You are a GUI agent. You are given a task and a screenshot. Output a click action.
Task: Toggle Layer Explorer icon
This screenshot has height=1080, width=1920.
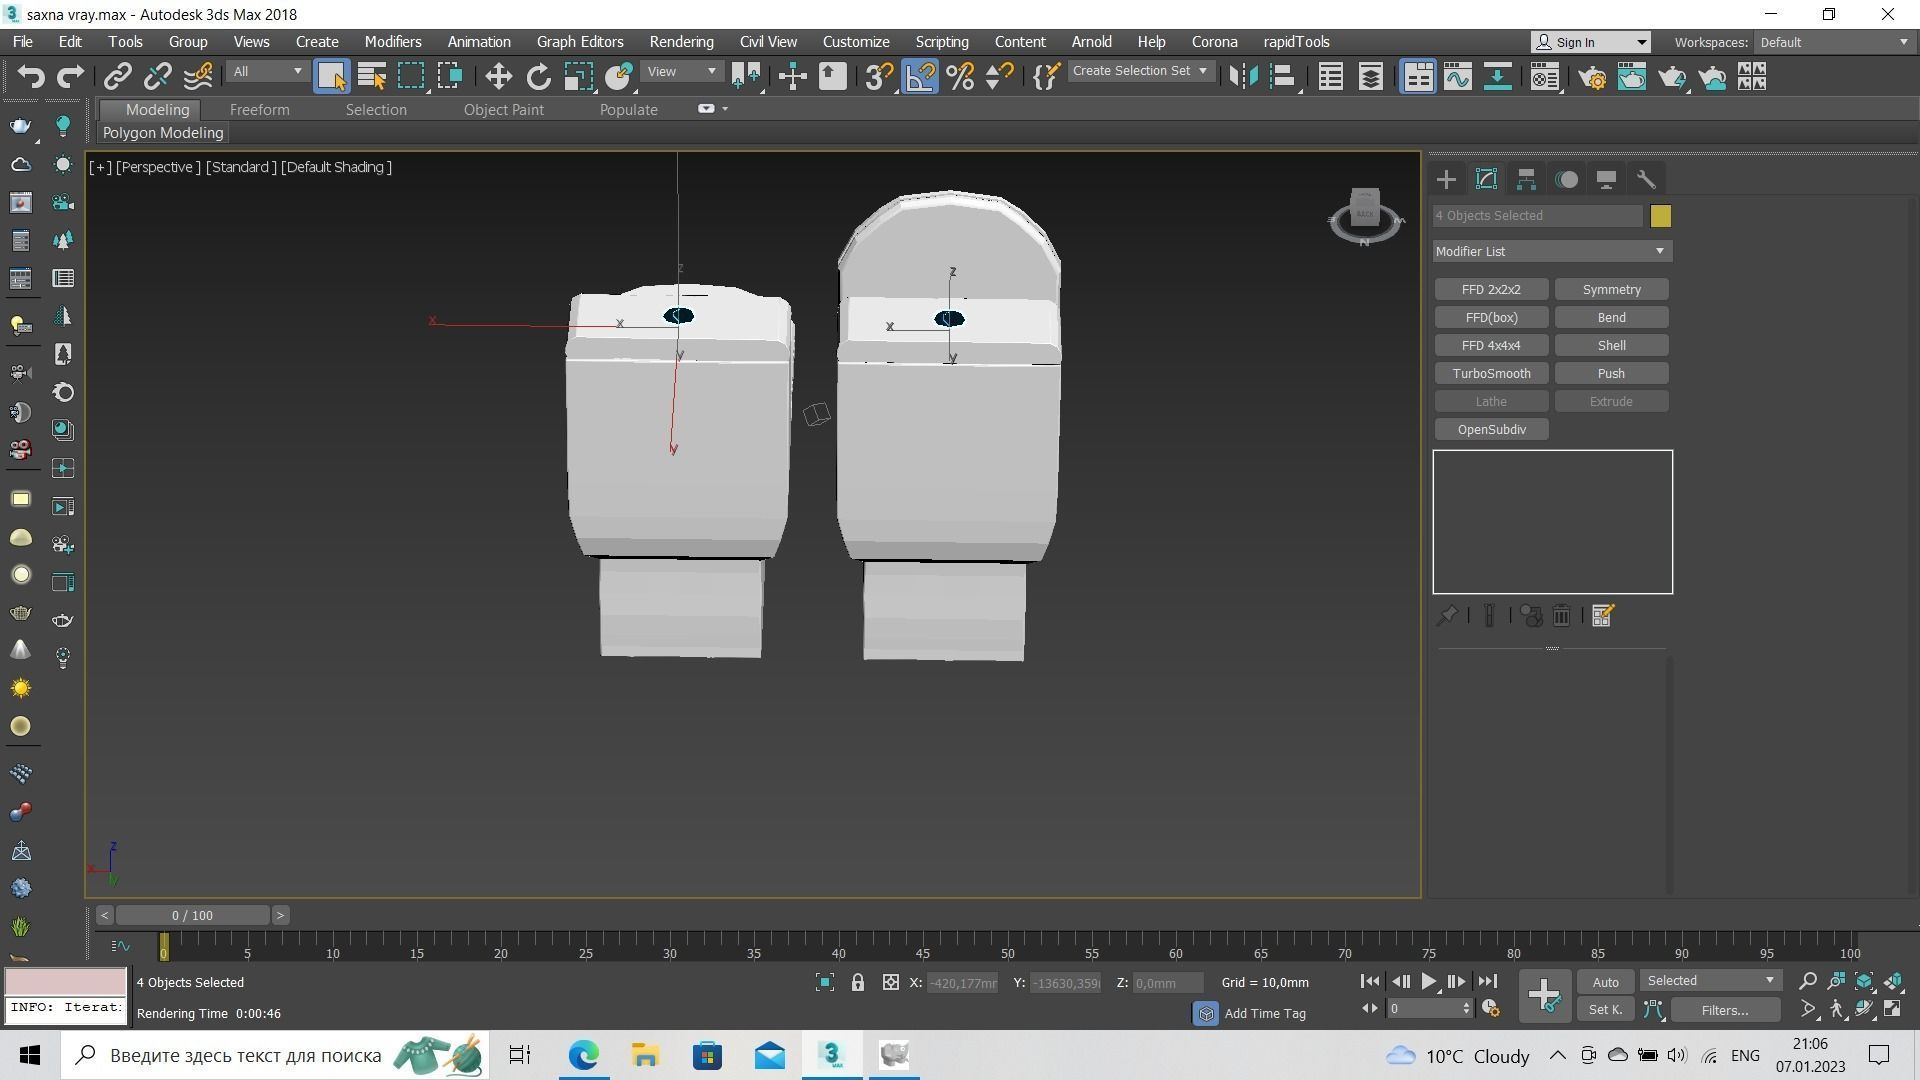click(x=1370, y=76)
